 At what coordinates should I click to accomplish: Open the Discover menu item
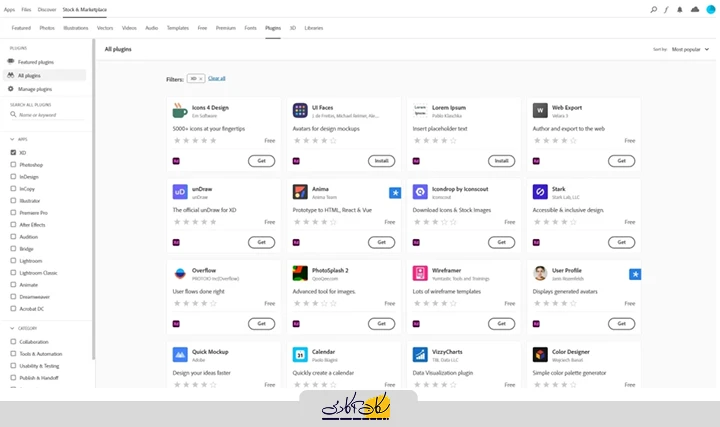[47, 9]
